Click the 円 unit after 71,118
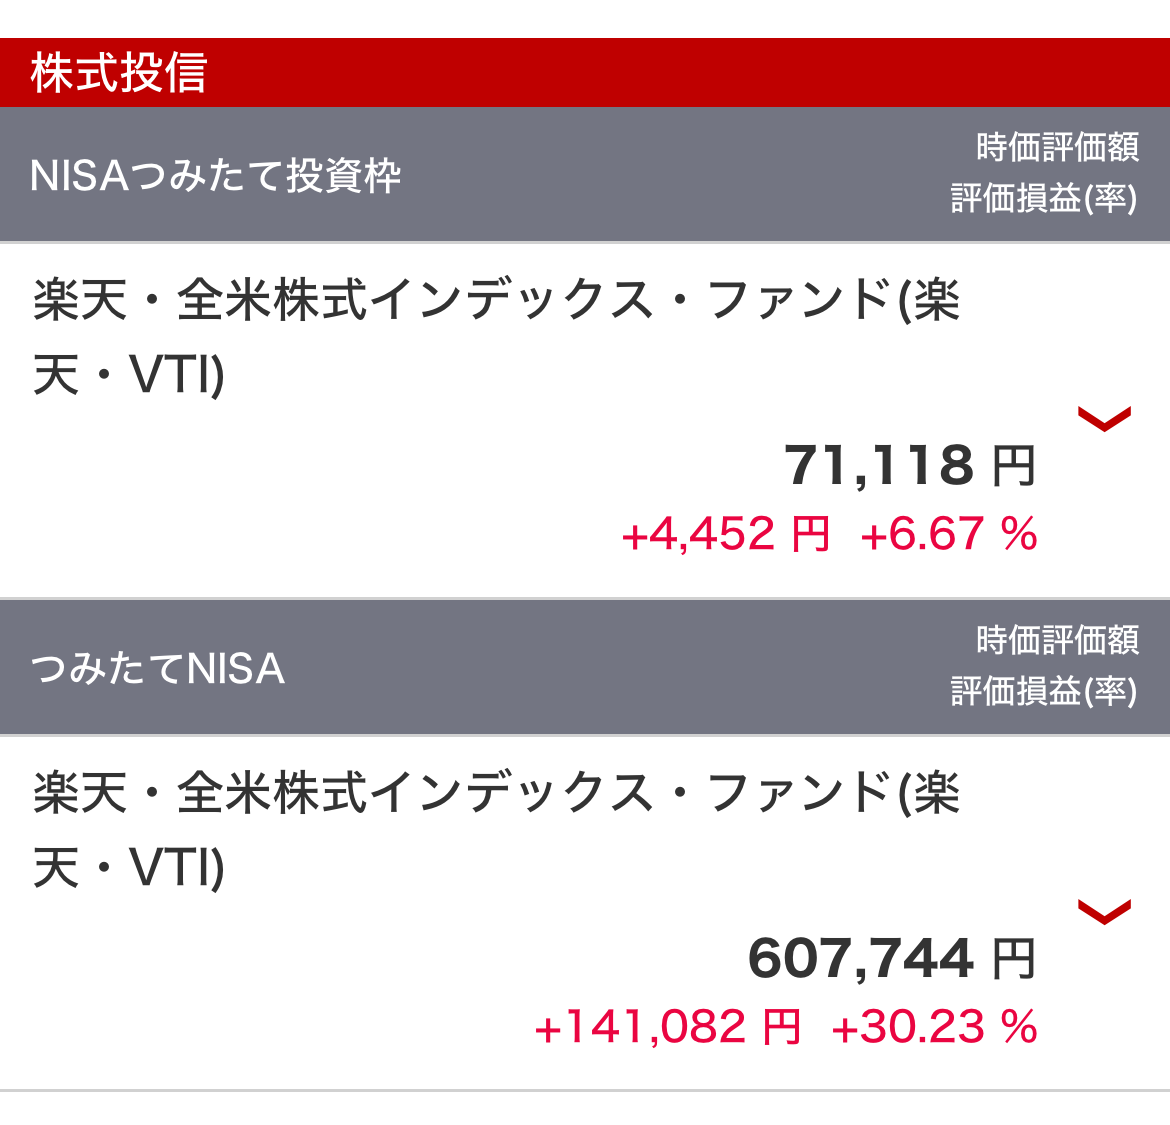 point(1013,467)
